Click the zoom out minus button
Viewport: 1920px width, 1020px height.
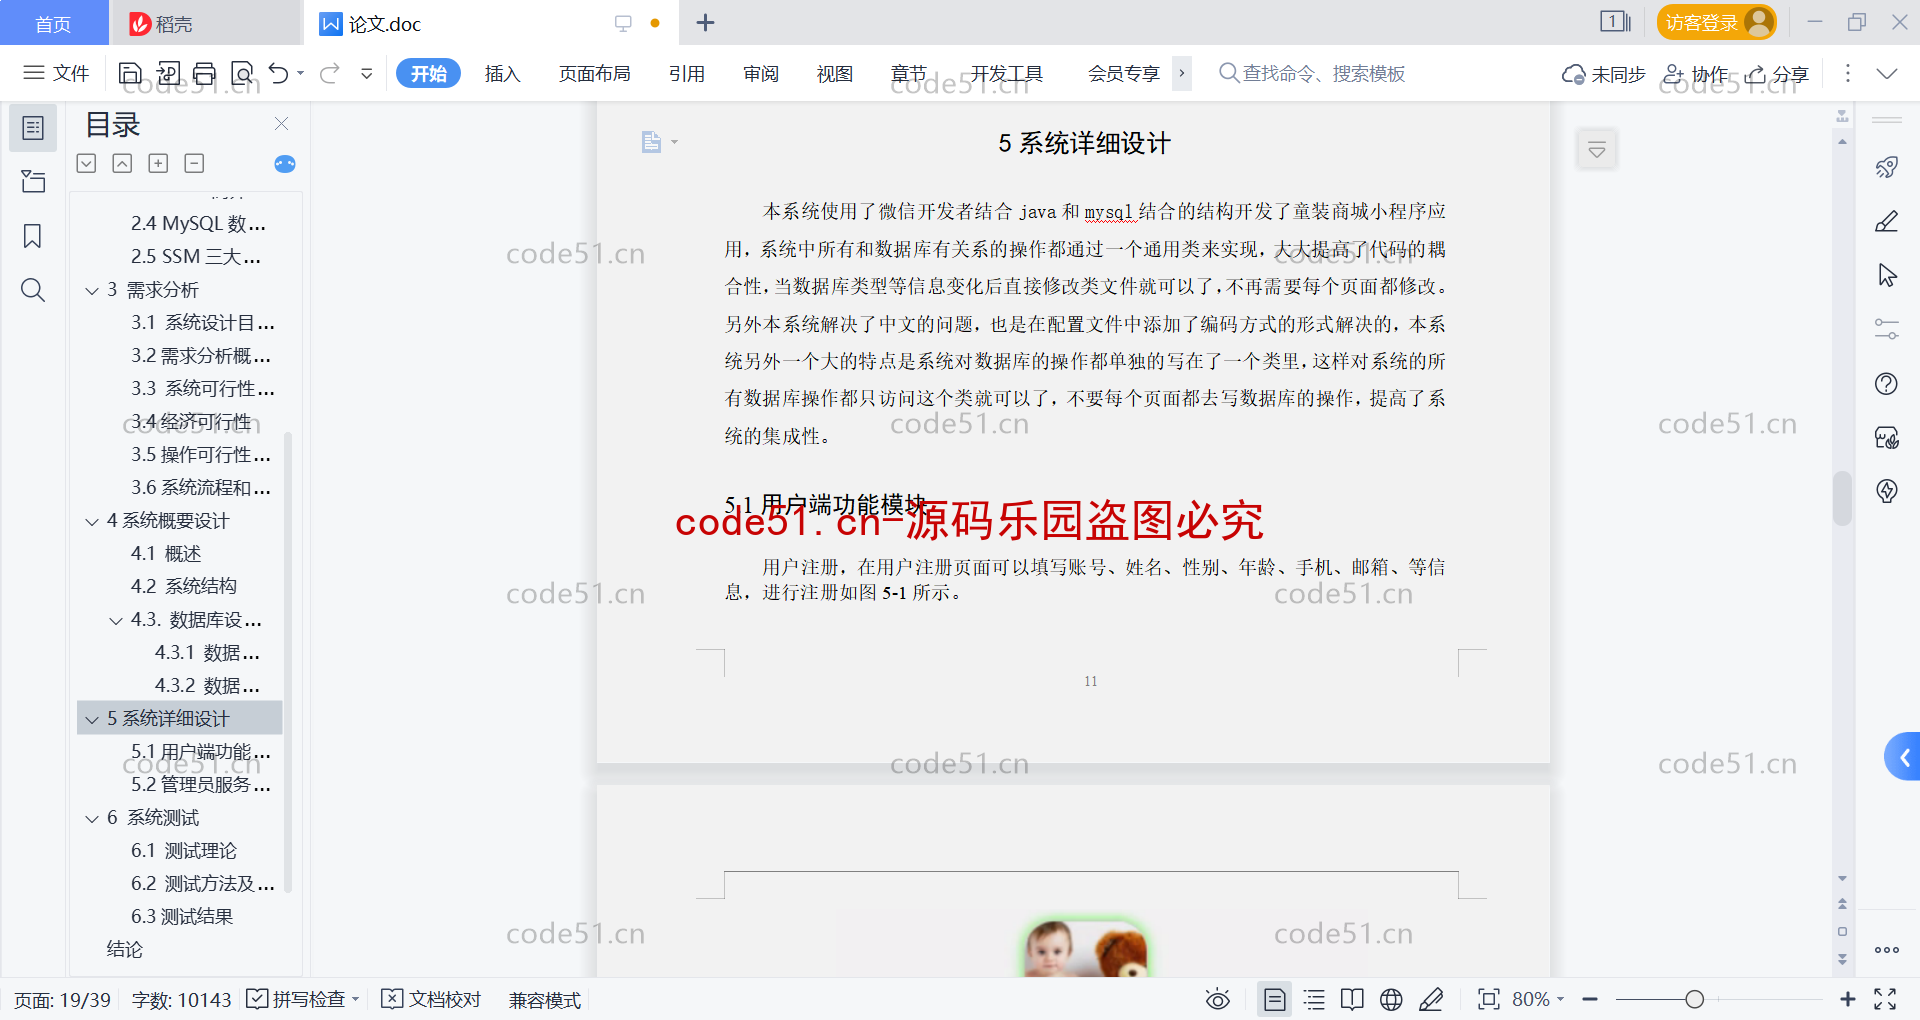[1591, 999]
